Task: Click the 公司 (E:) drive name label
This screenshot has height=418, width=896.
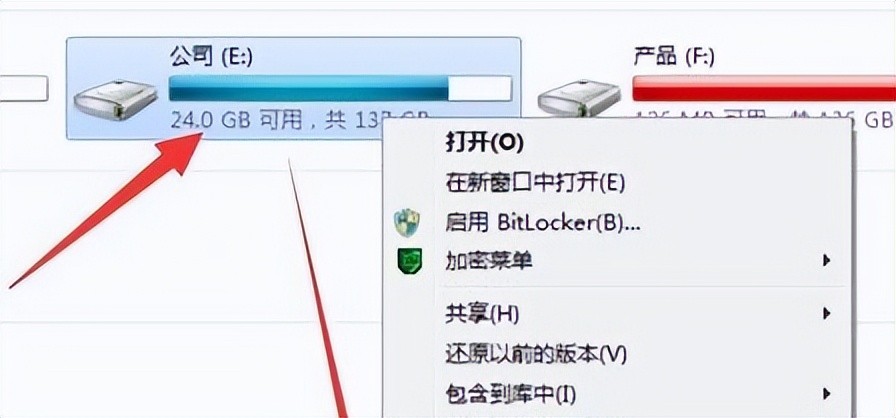Action: [211, 57]
